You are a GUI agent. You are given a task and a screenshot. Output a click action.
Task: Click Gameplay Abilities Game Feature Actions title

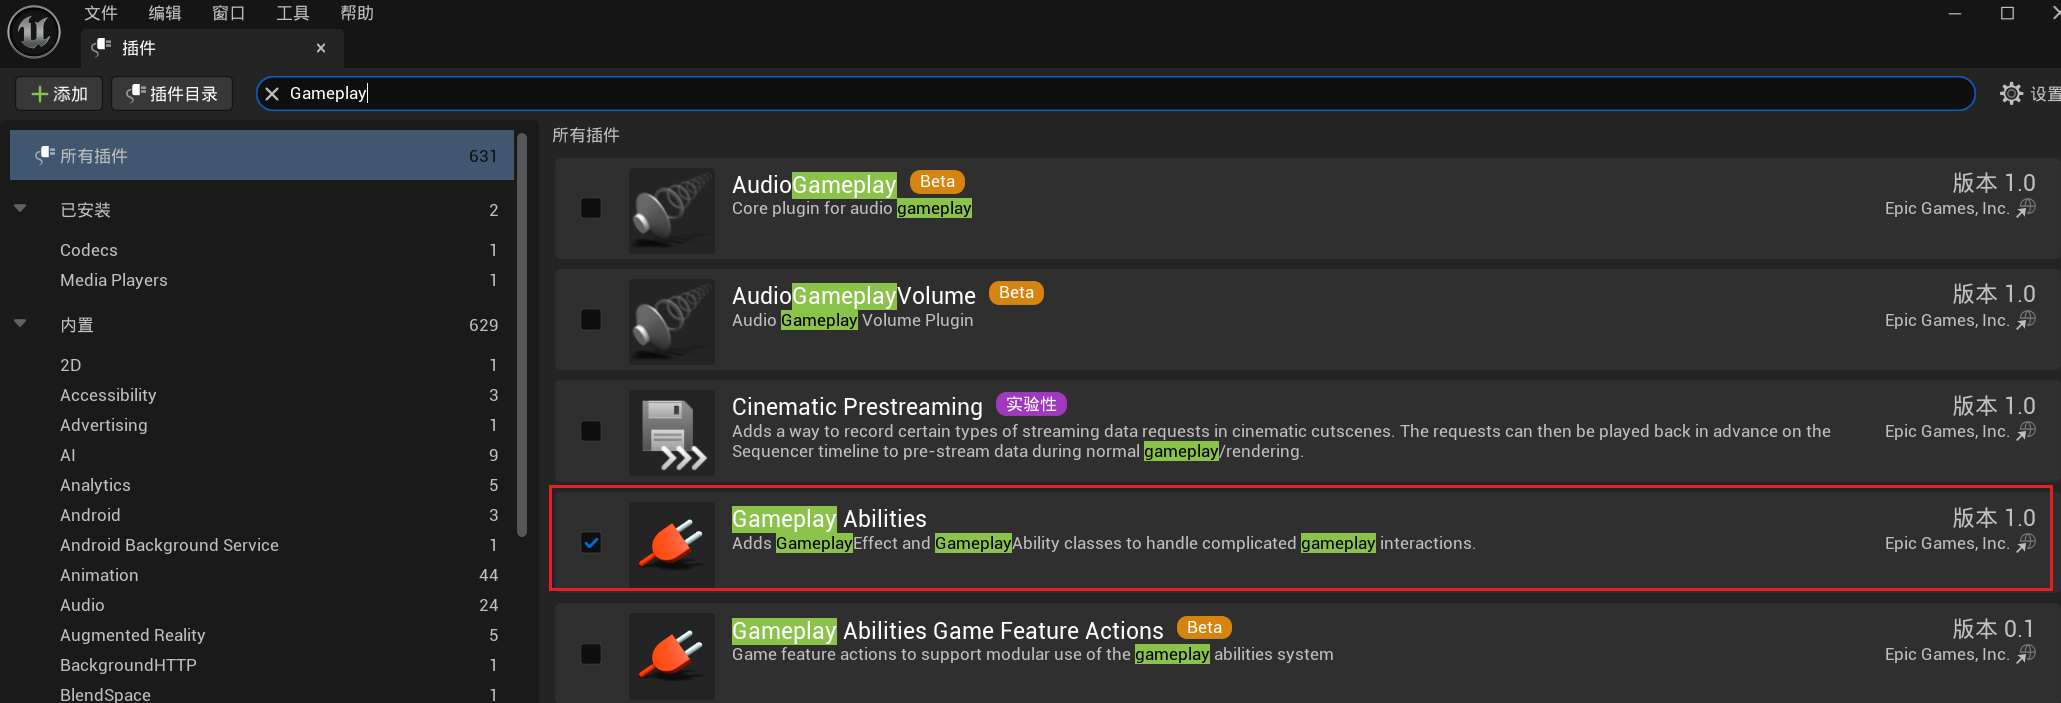pos(948,631)
